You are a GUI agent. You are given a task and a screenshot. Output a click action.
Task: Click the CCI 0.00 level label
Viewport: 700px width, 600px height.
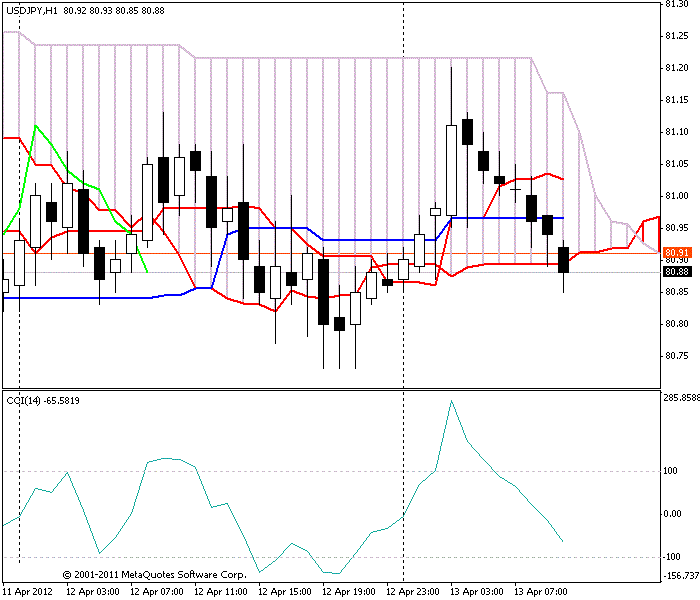point(672,513)
